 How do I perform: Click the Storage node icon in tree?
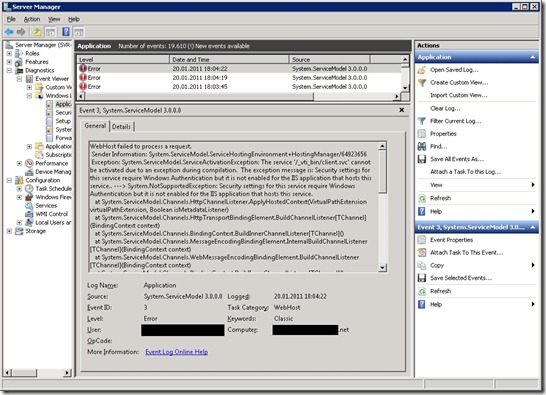[19, 231]
